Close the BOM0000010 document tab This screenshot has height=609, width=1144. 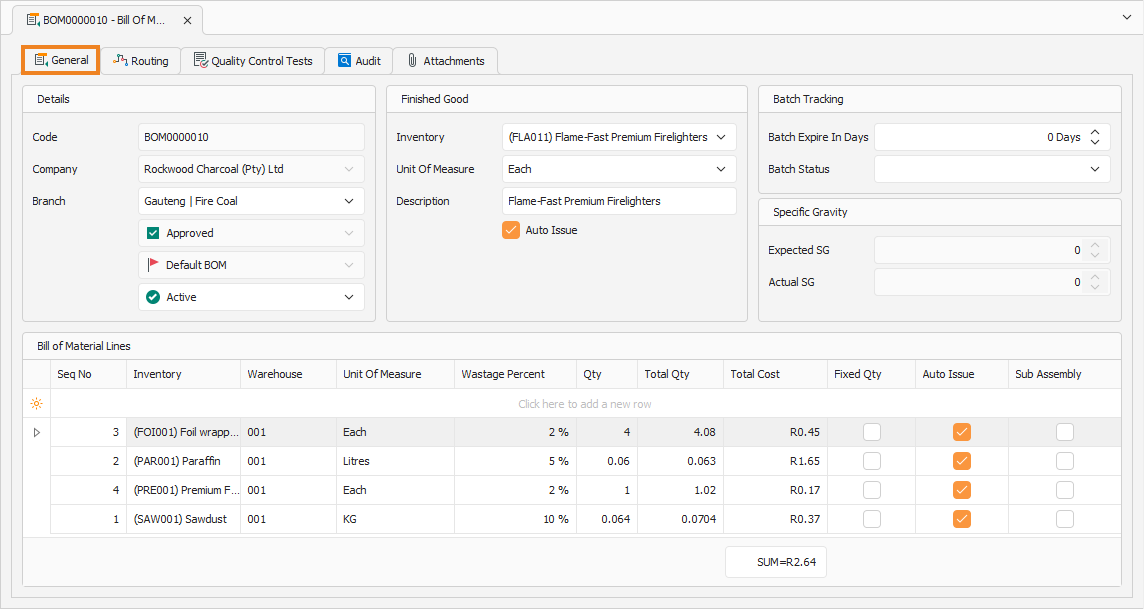(x=188, y=20)
